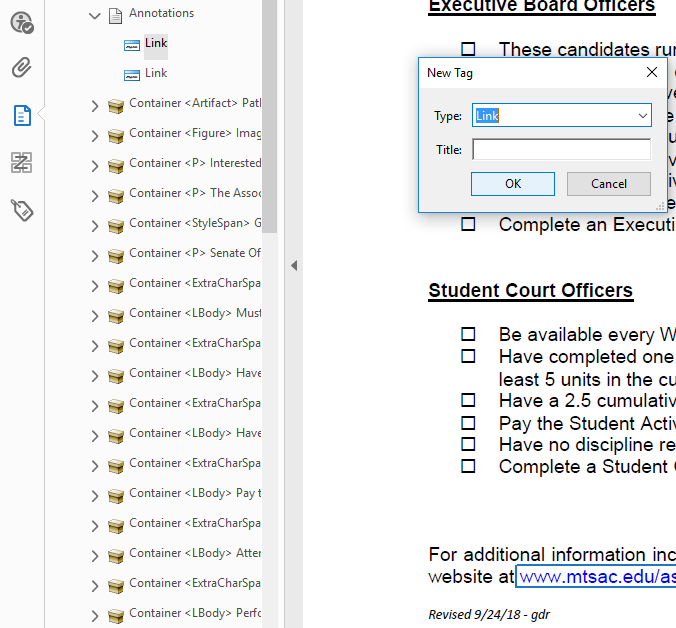This screenshot has width=676, height=628.
Task: Click the 'Executive Board Officers' heading
Action: point(542,6)
